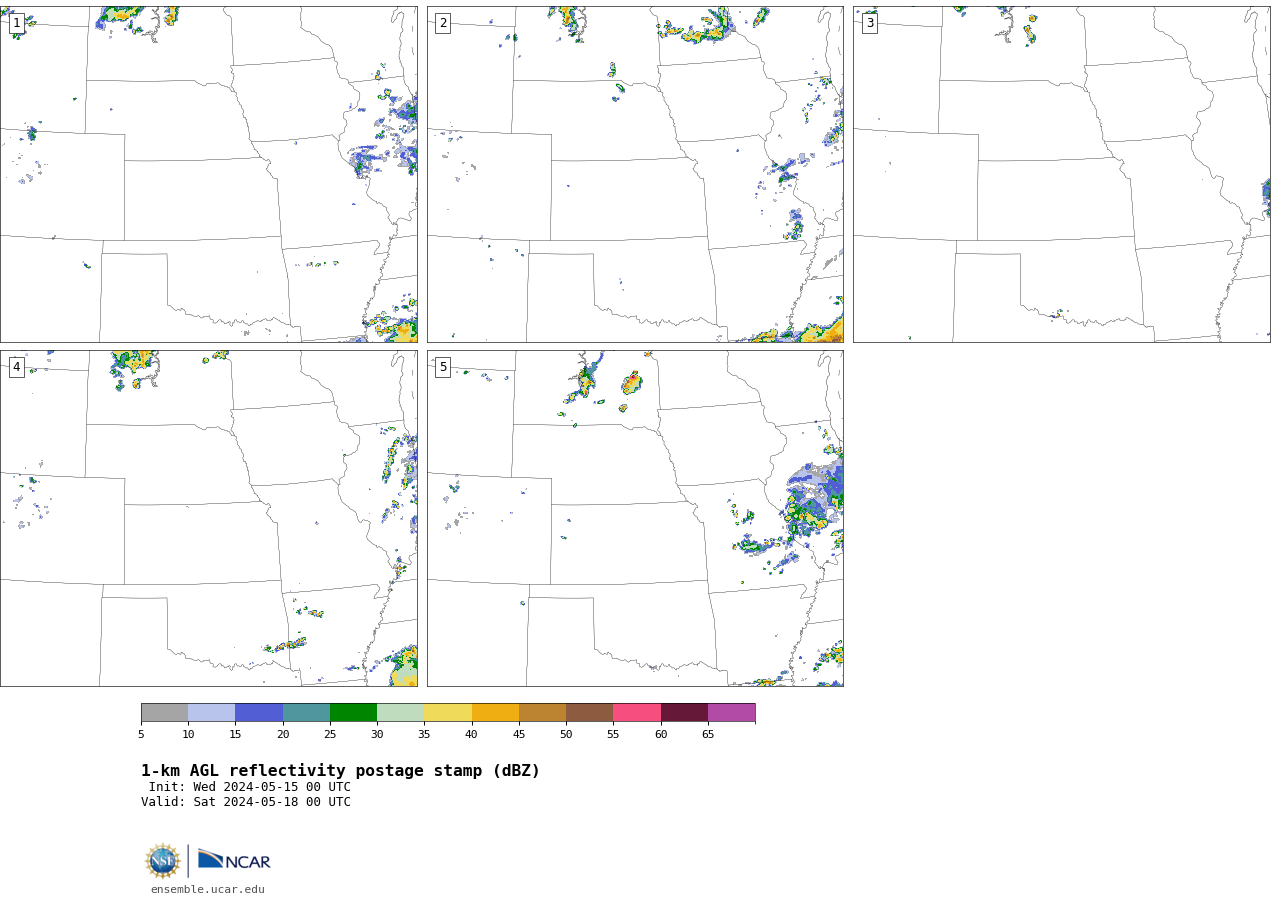Click the number label on panel 5
Image resolution: width=1280 pixels, height=901 pixels.
(443, 367)
